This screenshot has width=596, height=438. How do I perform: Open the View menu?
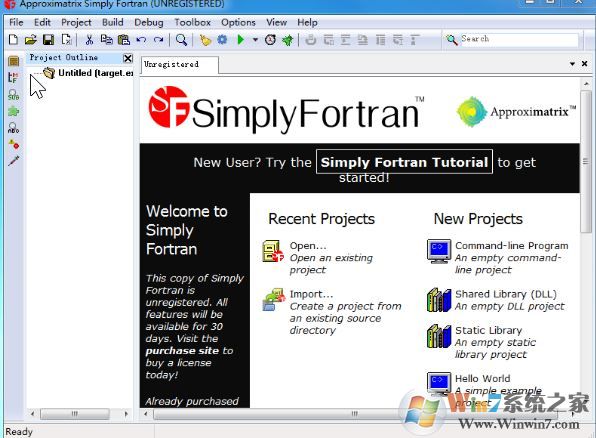click(x=276, y=22)
